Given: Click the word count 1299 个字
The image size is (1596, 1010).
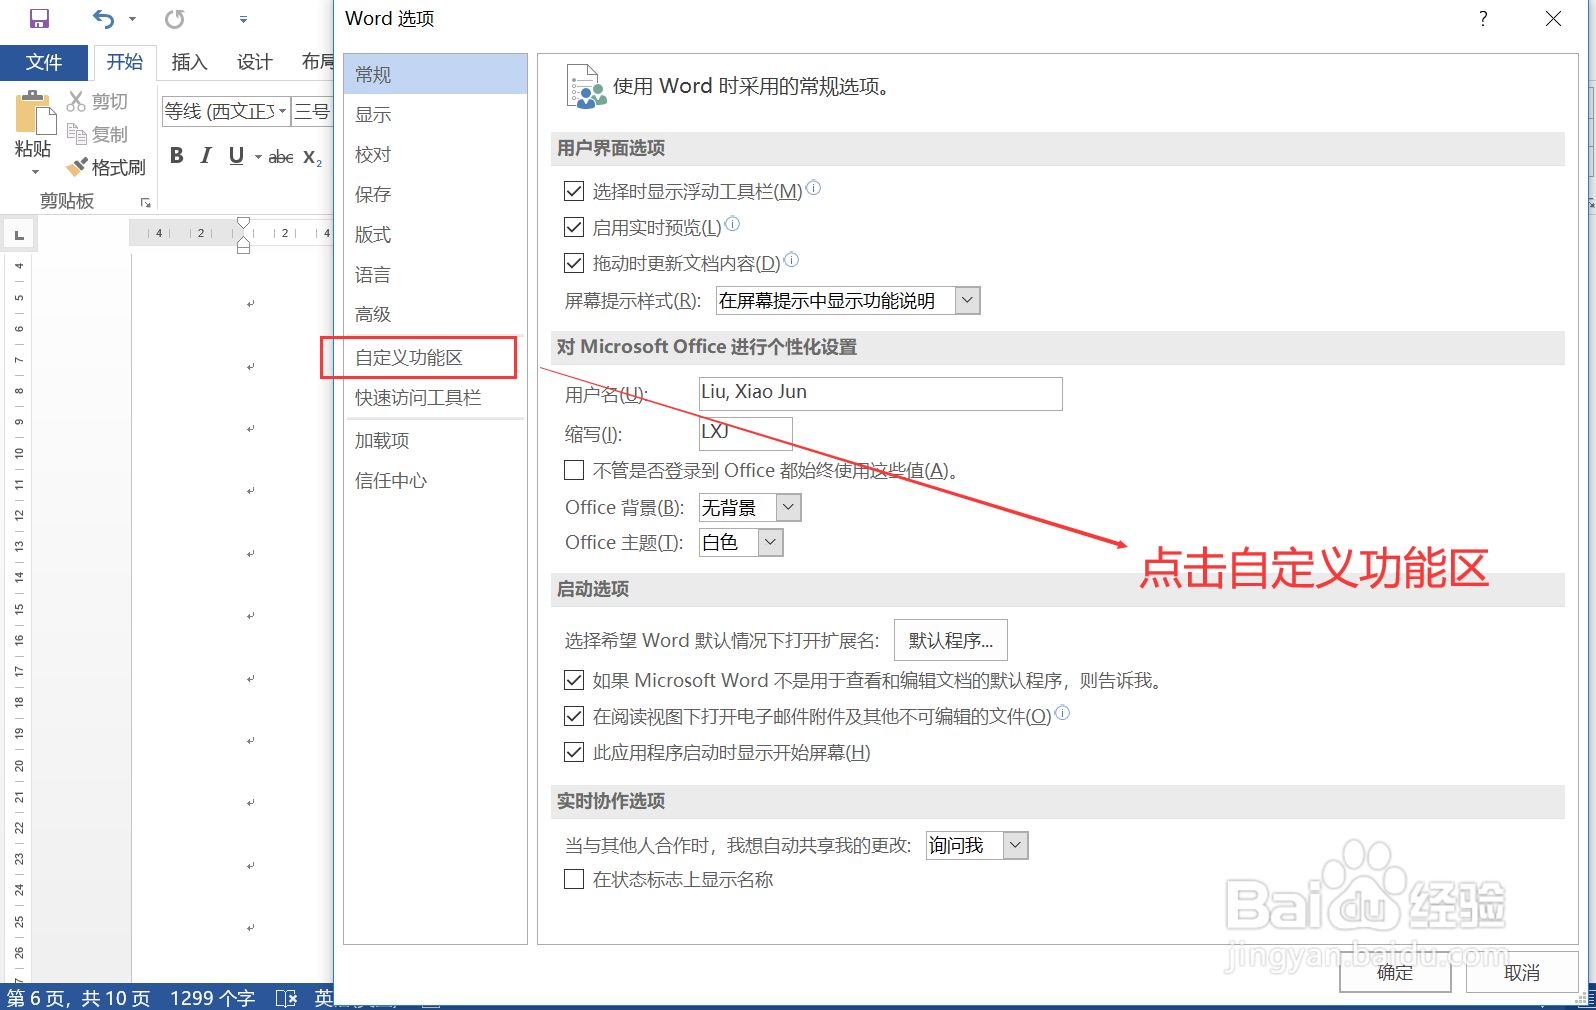Looking at the screenshot, I should [212, 998].
